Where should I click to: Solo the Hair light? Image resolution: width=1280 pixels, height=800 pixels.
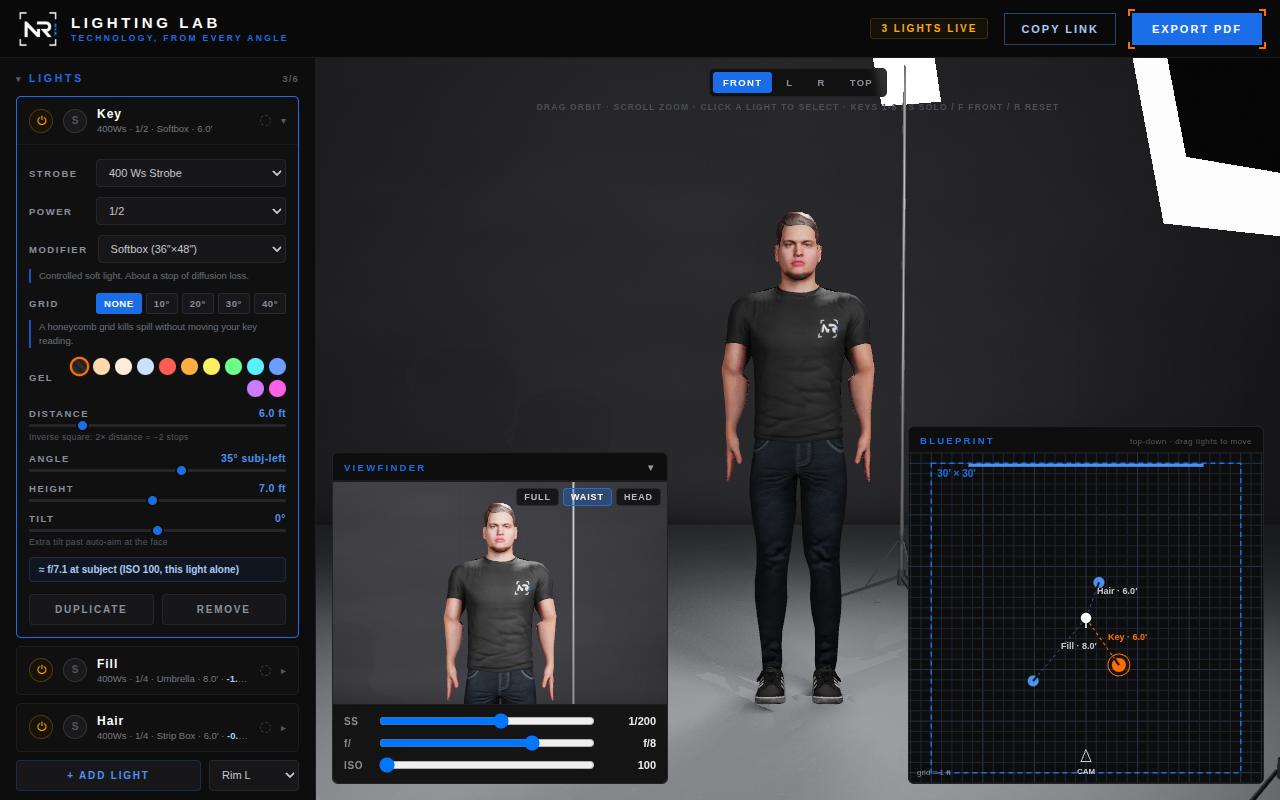pyautogui.click(x=75, y=727)
